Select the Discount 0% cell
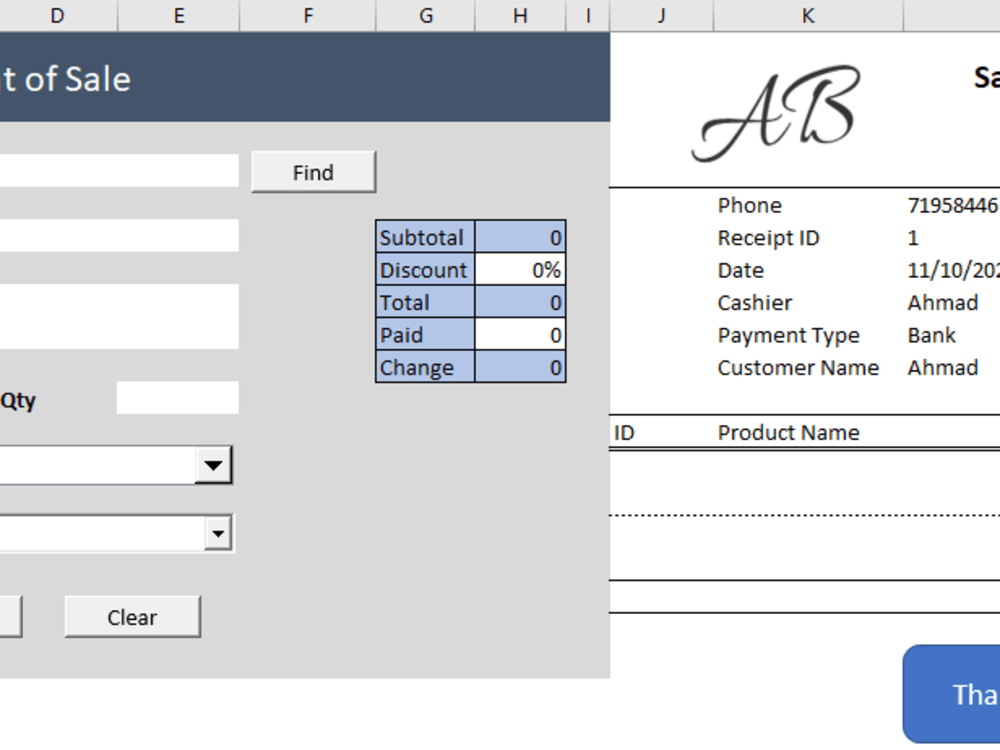 point(520,270)
